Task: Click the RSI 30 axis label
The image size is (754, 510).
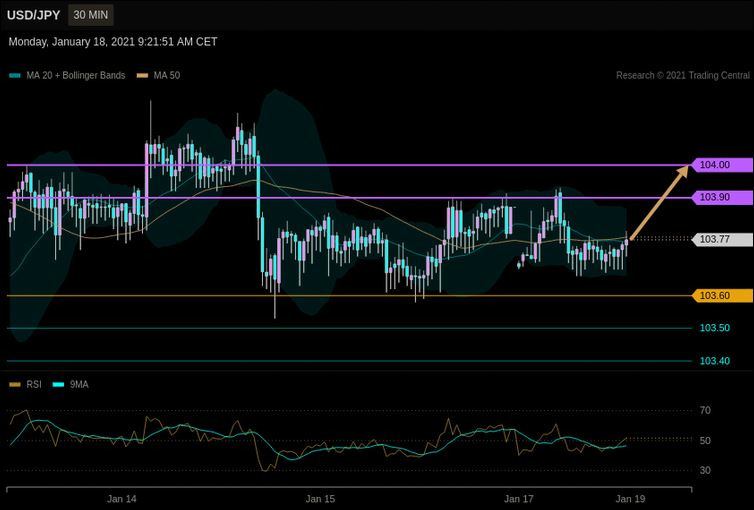Action: tap(705, 471)
